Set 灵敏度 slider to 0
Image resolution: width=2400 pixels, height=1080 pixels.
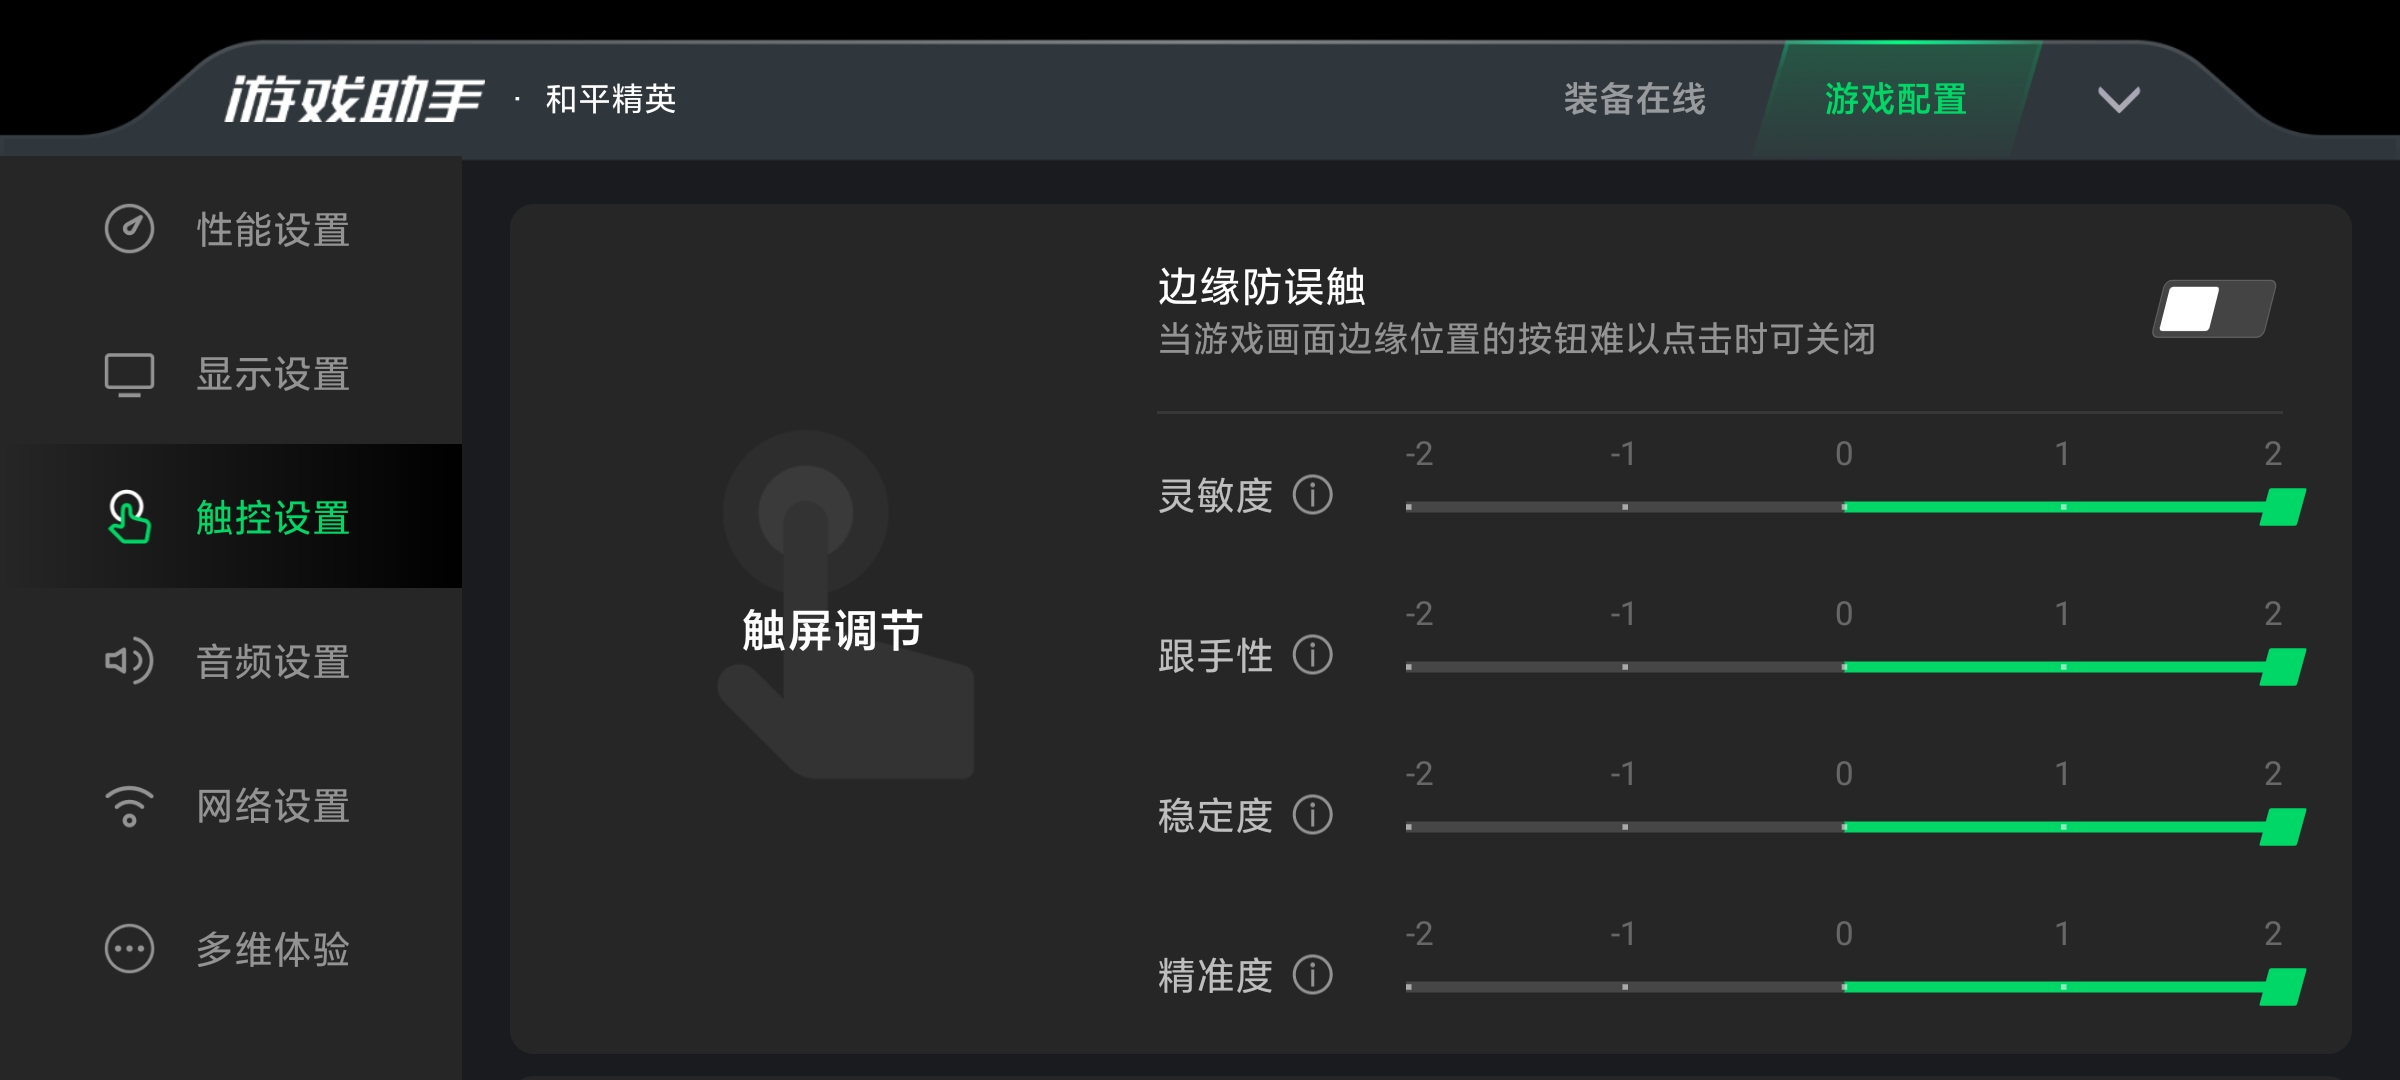pos(1844,507)
